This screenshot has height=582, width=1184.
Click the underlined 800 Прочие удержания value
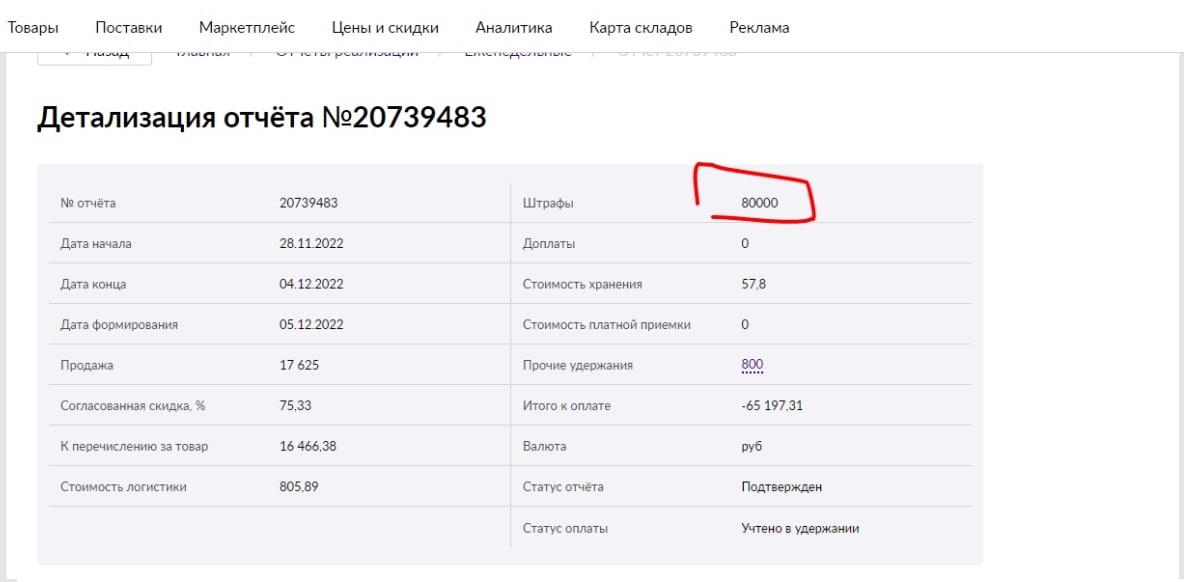(x=752, y=365)
